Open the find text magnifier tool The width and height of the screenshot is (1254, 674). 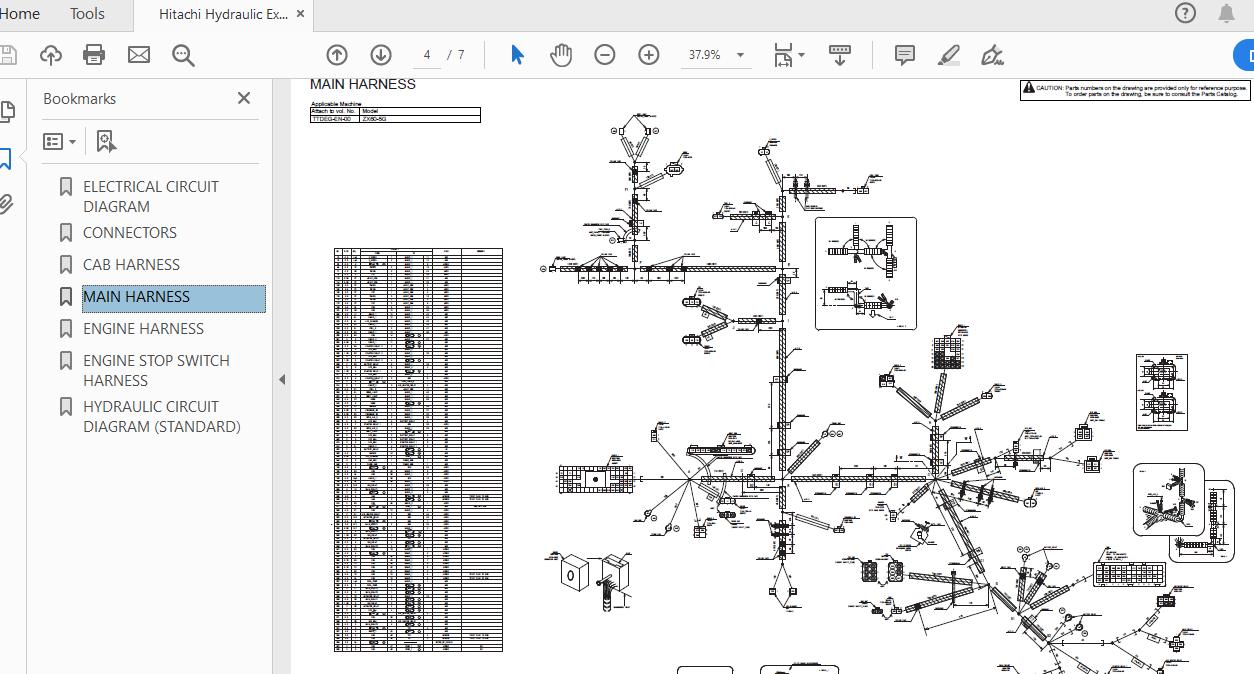(183, 55)
